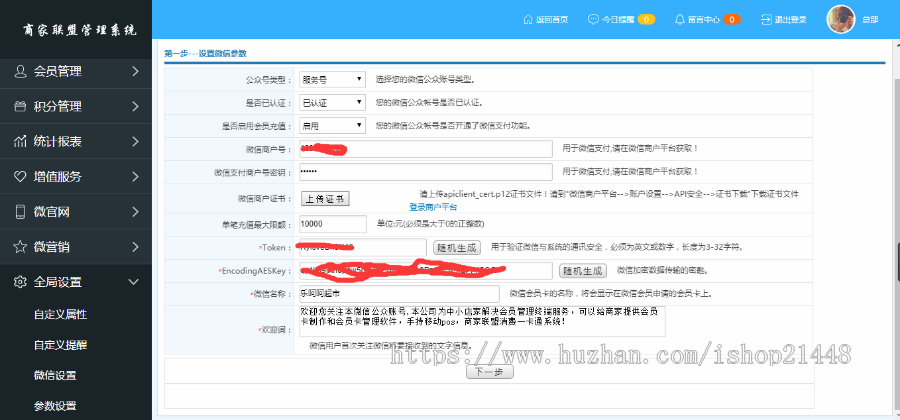Focus the 微信名称 input field

click(399, 294)
